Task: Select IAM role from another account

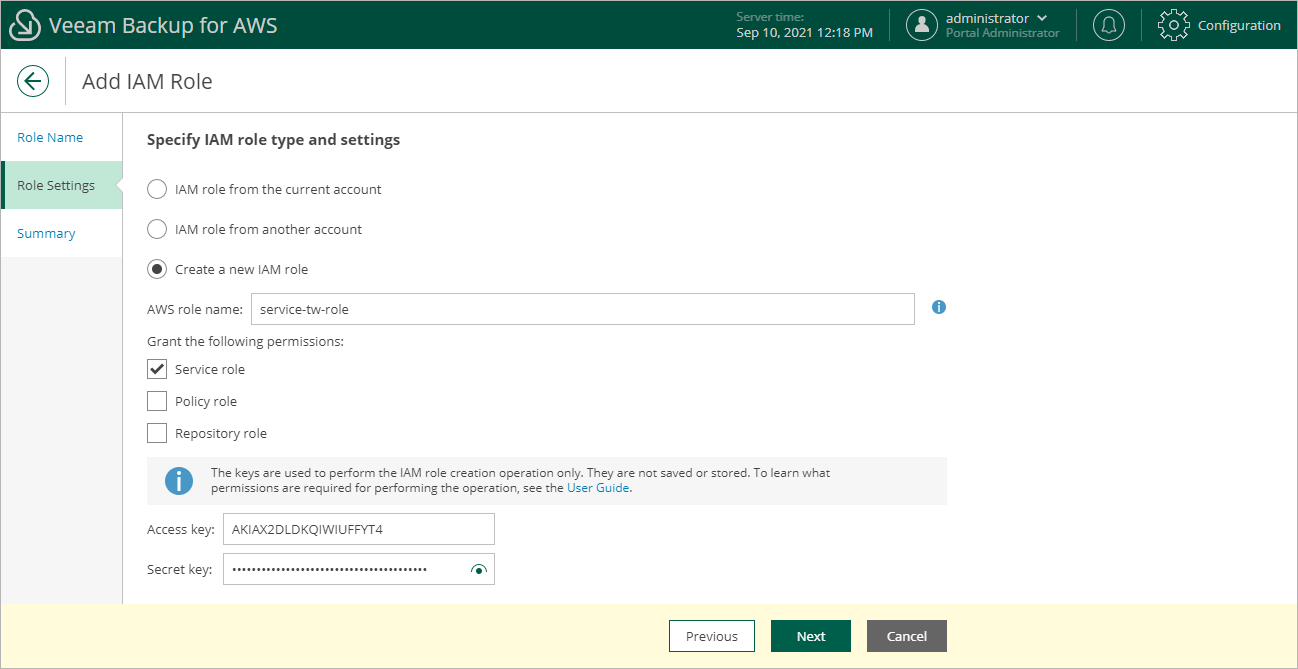Action: pos(157,229)
